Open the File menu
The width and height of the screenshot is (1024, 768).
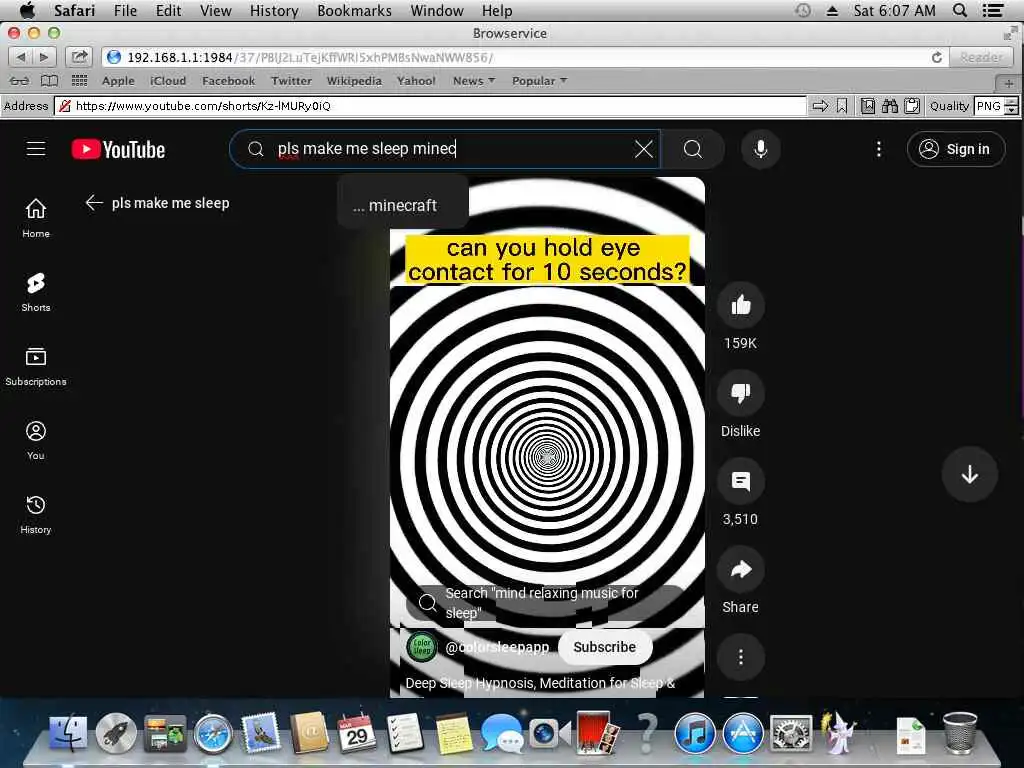click(125, 10)
